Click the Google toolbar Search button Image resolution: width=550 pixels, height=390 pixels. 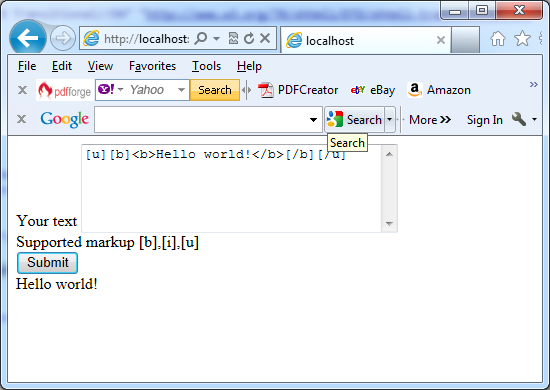(x=354, y=120)
